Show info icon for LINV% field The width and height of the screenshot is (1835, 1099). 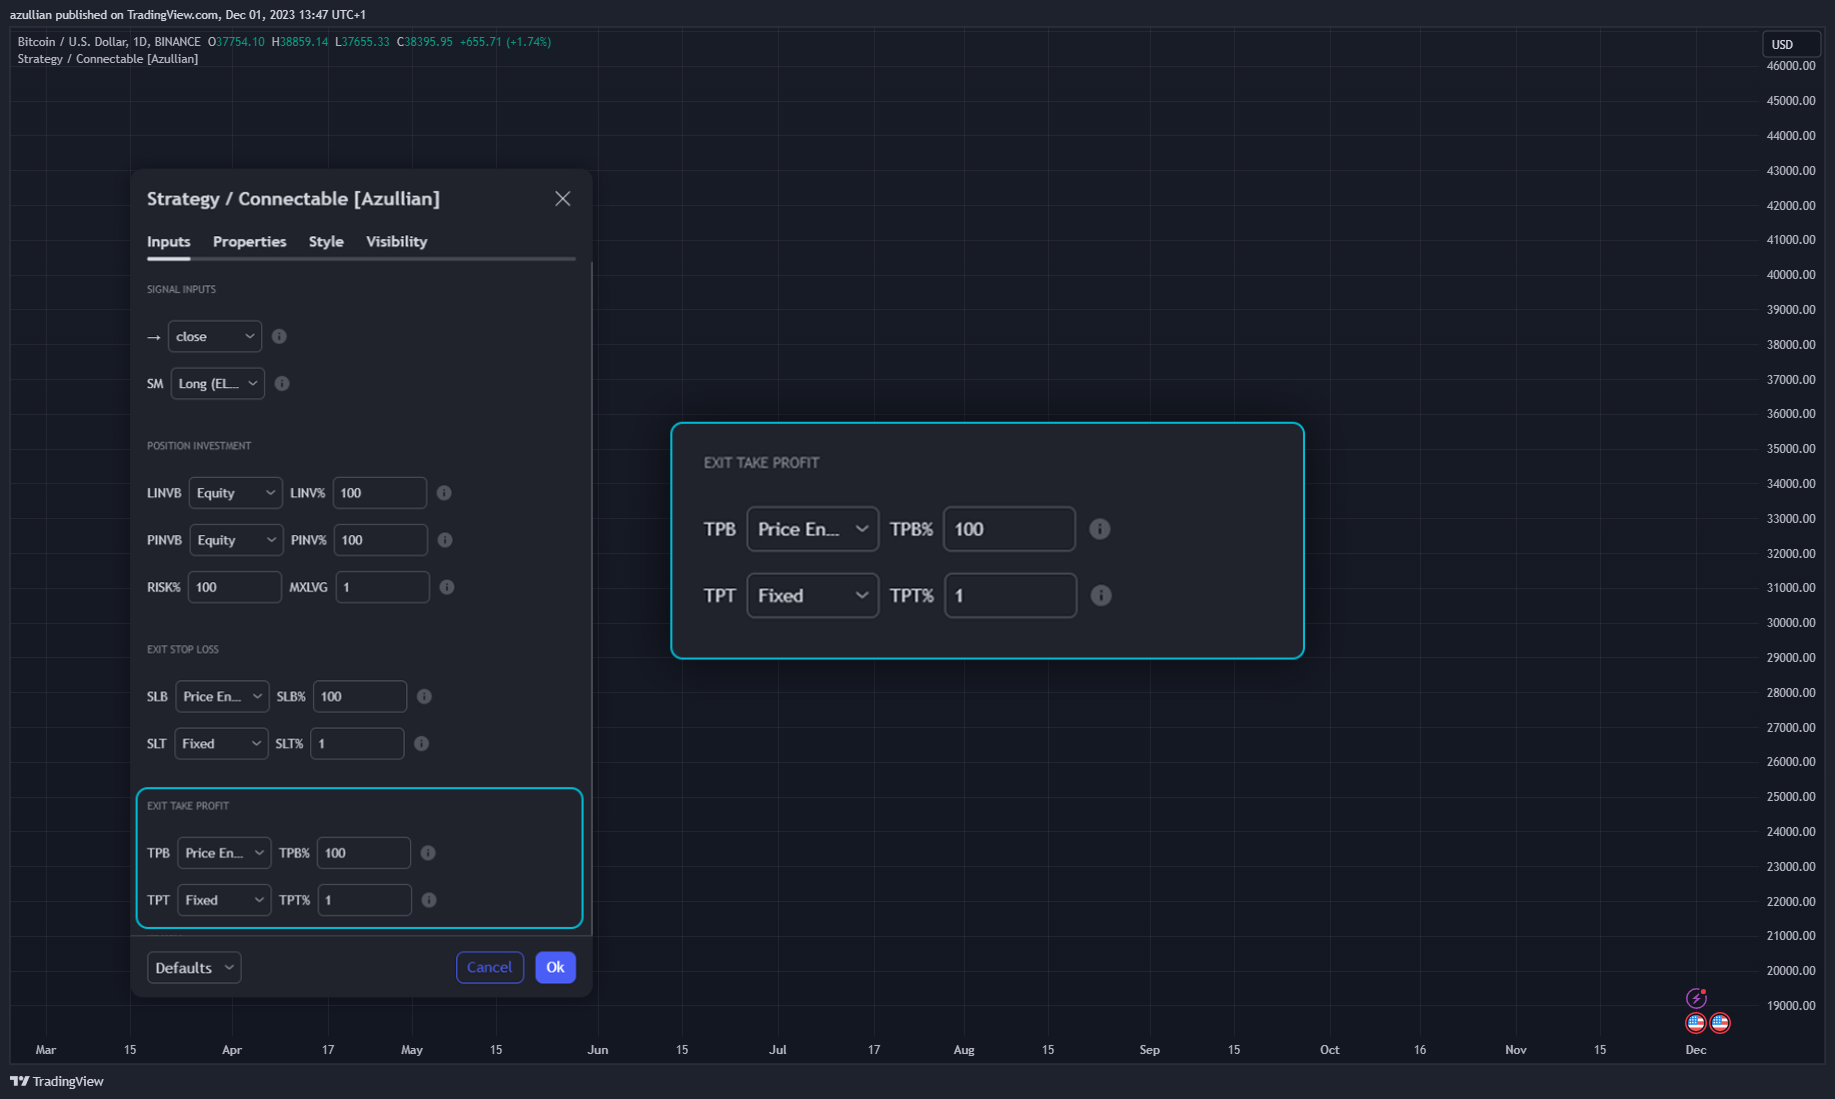click(x=444, y=493)
